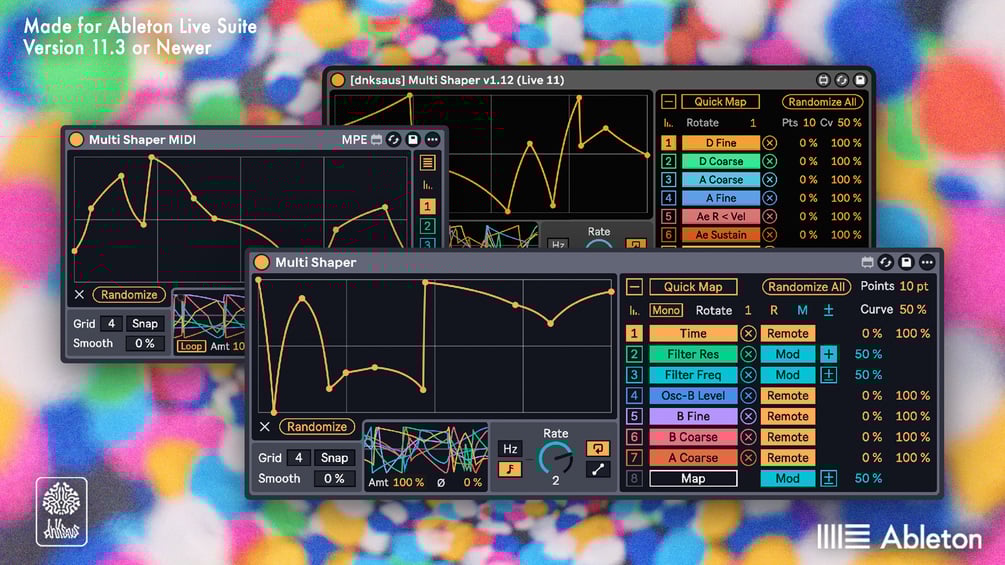Click plus-minus polarity icon on Map row 8
This screenshot has width=1005, height=565.
pyautogui.click(x=828, y=479)
